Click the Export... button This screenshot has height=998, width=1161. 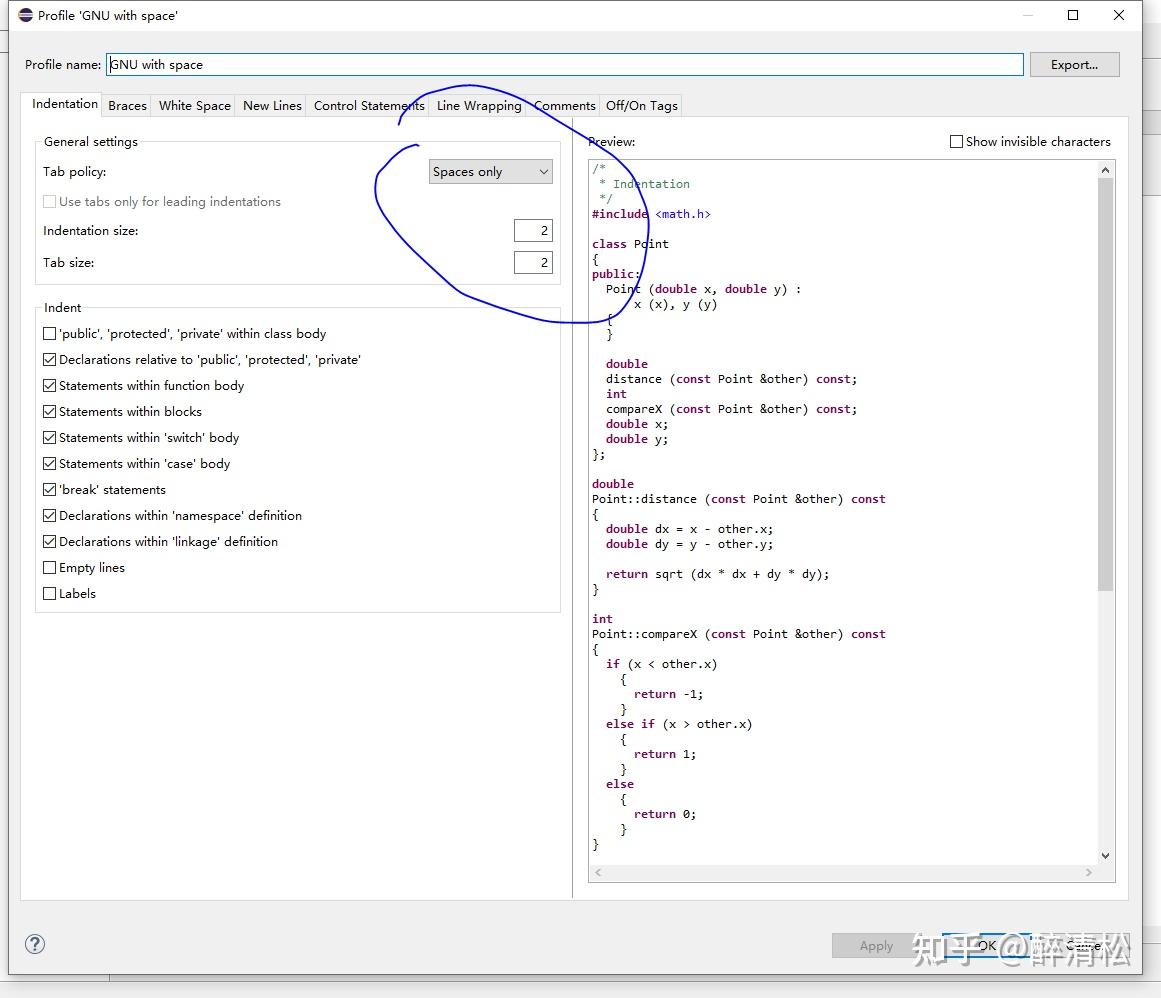(1074, 65)
